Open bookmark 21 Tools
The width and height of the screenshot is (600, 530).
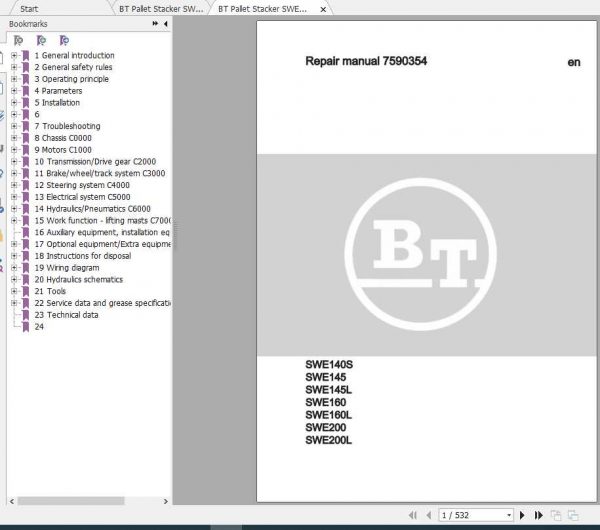50,291
